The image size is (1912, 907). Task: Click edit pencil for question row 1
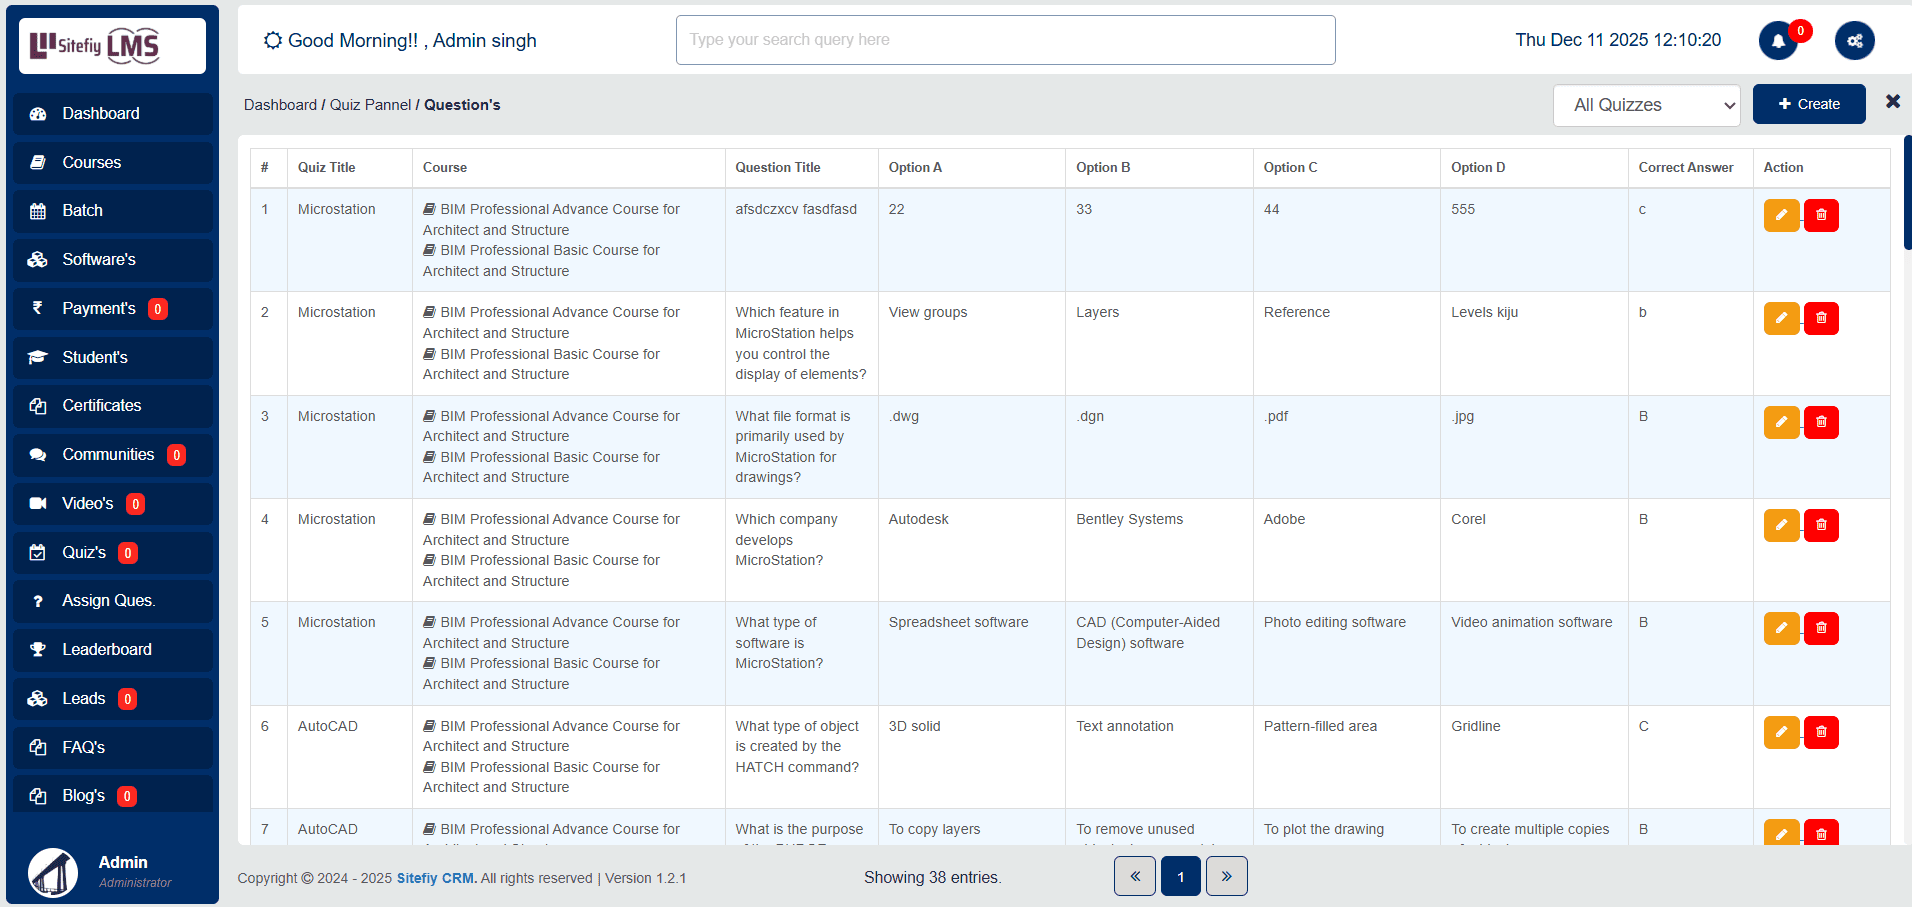pos(1781,215)
